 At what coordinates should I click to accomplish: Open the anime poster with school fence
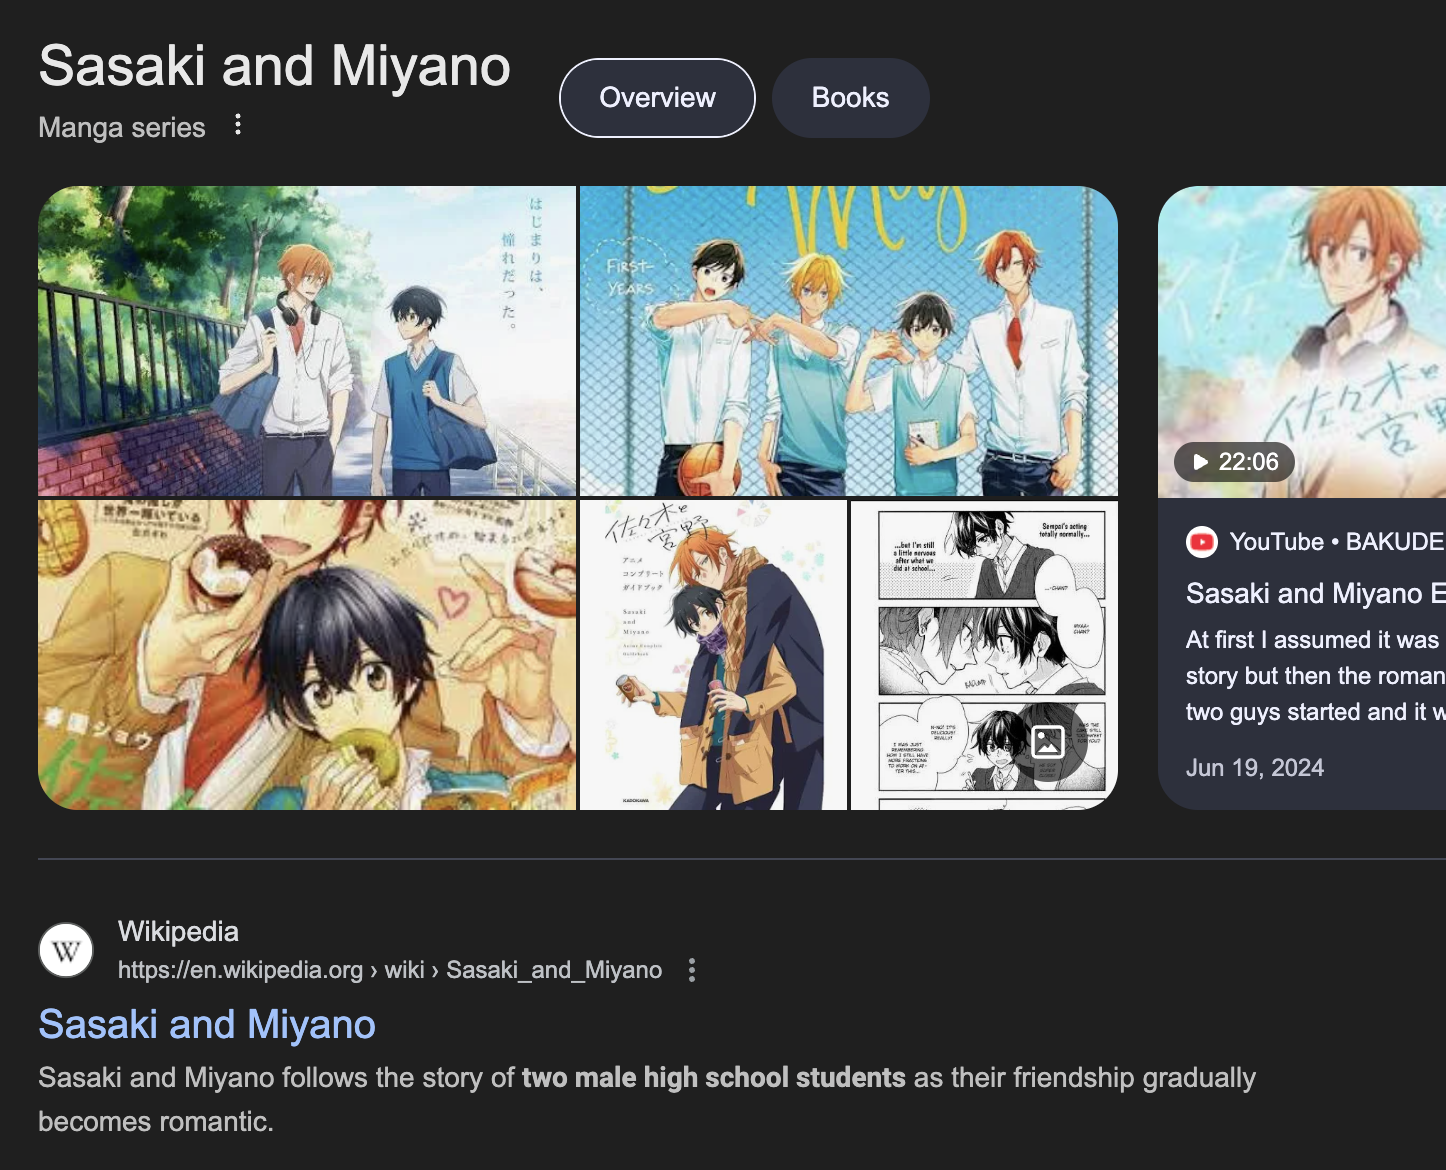coord(307,341)
